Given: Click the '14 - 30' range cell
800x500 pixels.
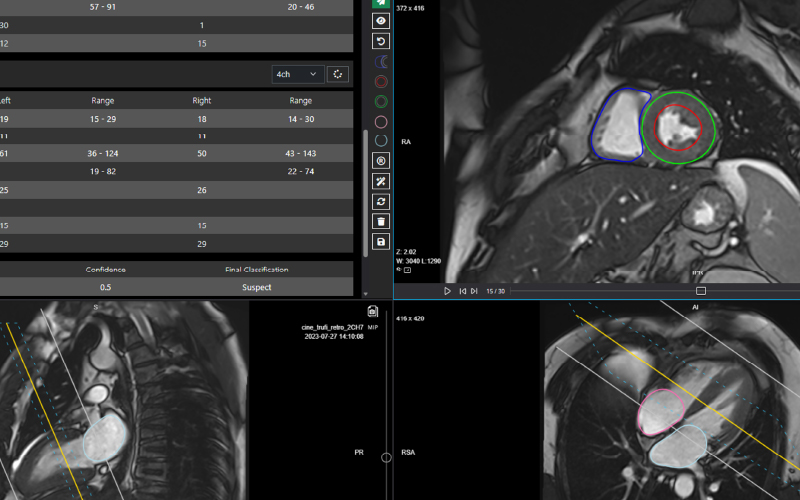Looking at the screenshot, I should 301,119.
